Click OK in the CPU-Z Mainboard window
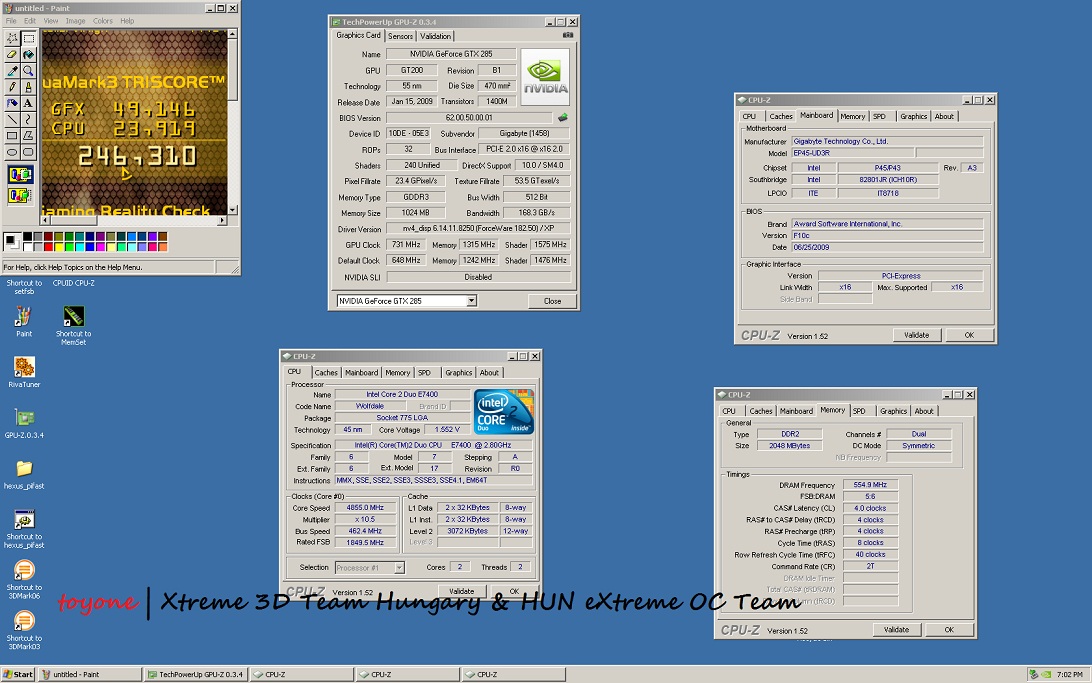1092x683 pixels. click(969, 335)
